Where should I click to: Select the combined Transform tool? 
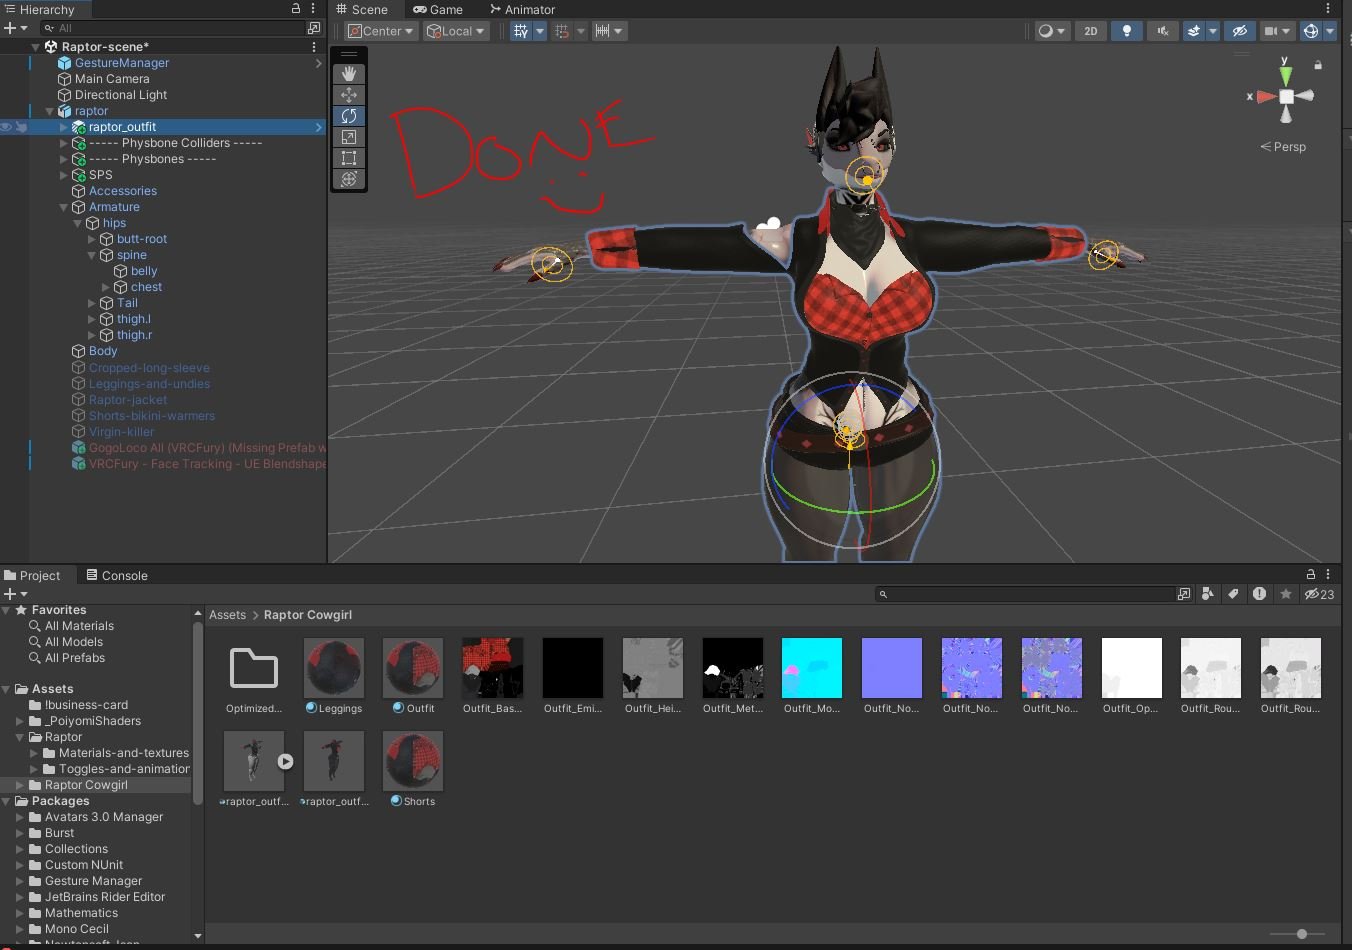[349, 179]
